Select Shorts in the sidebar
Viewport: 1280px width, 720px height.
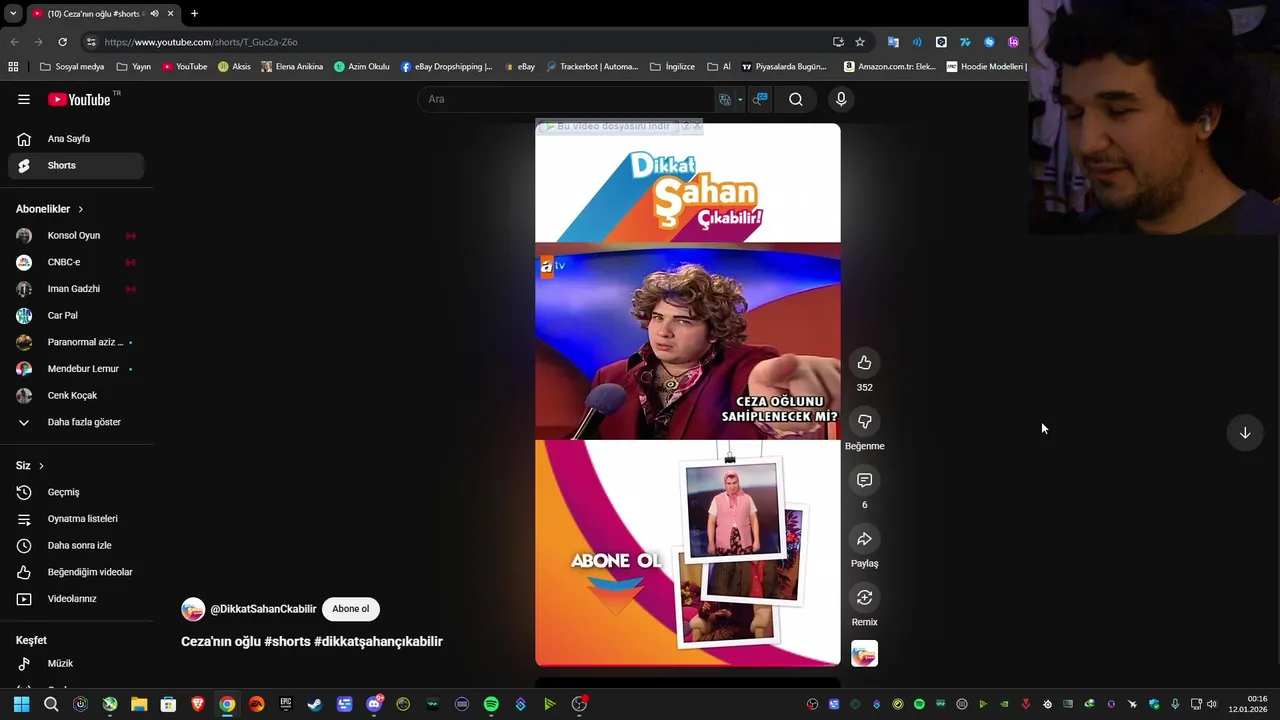pos(76,165)
